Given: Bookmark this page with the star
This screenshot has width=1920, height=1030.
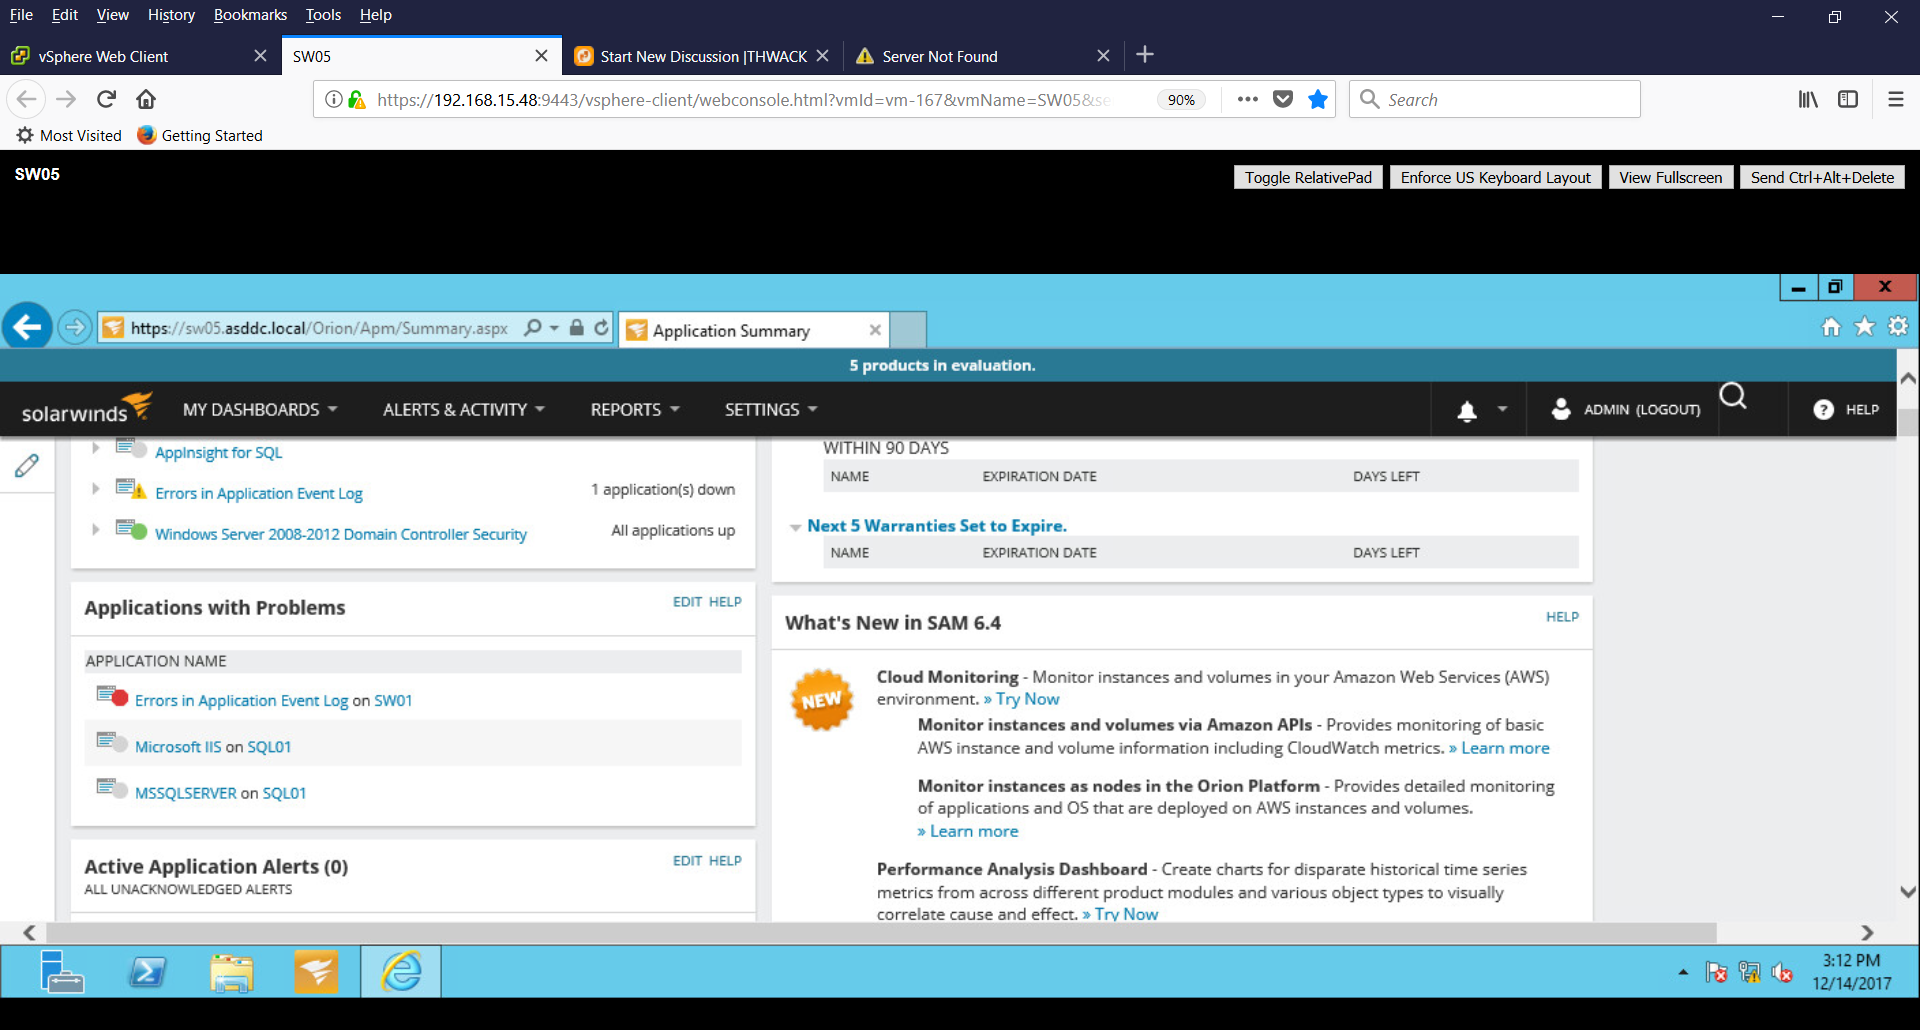Looking at the screenshot, I should (x=1318, y=99).
